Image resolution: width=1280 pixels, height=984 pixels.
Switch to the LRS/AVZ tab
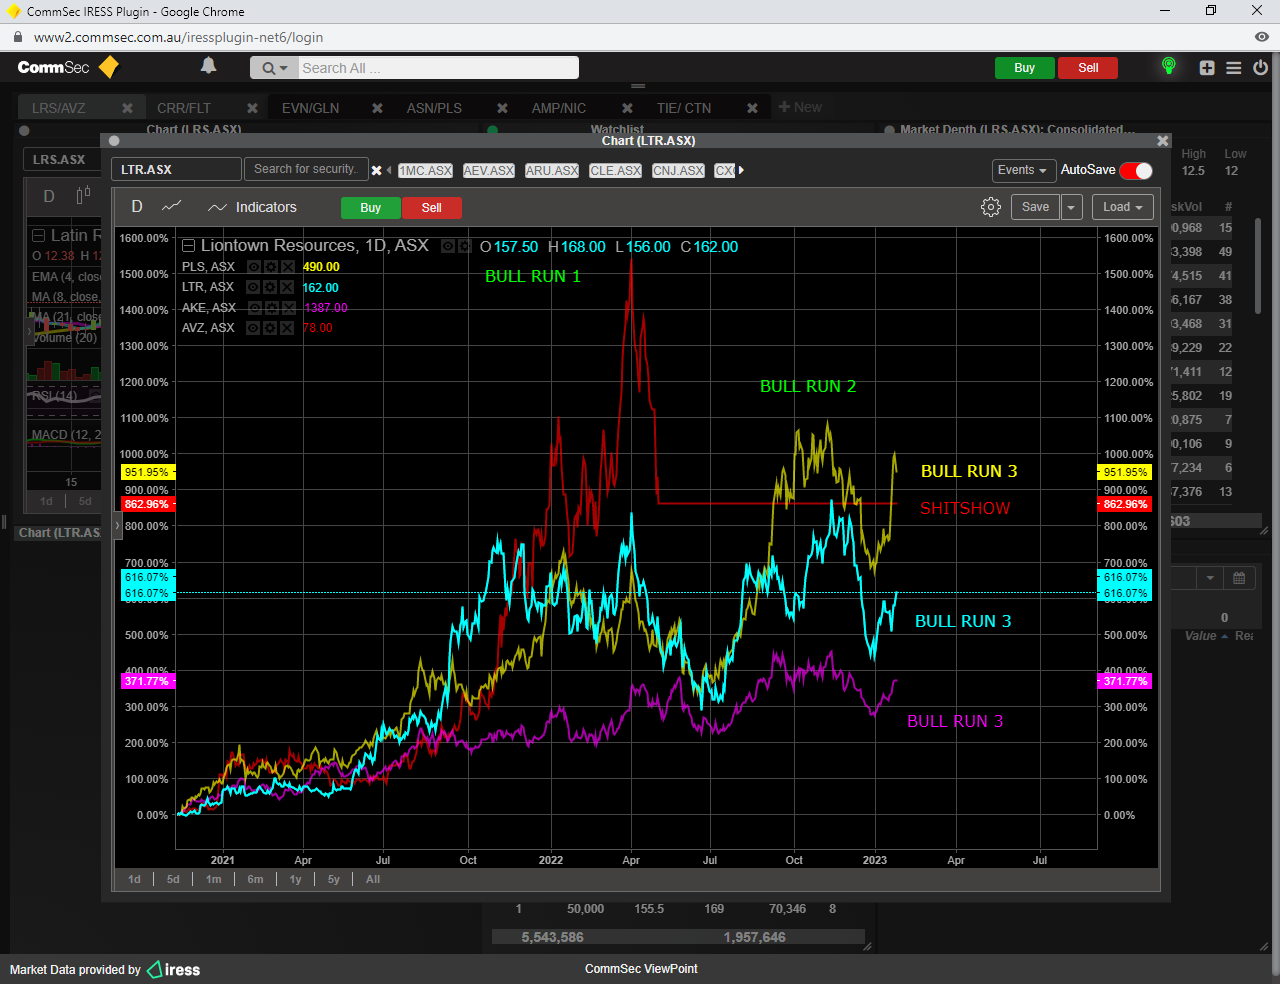click(59, 108)
